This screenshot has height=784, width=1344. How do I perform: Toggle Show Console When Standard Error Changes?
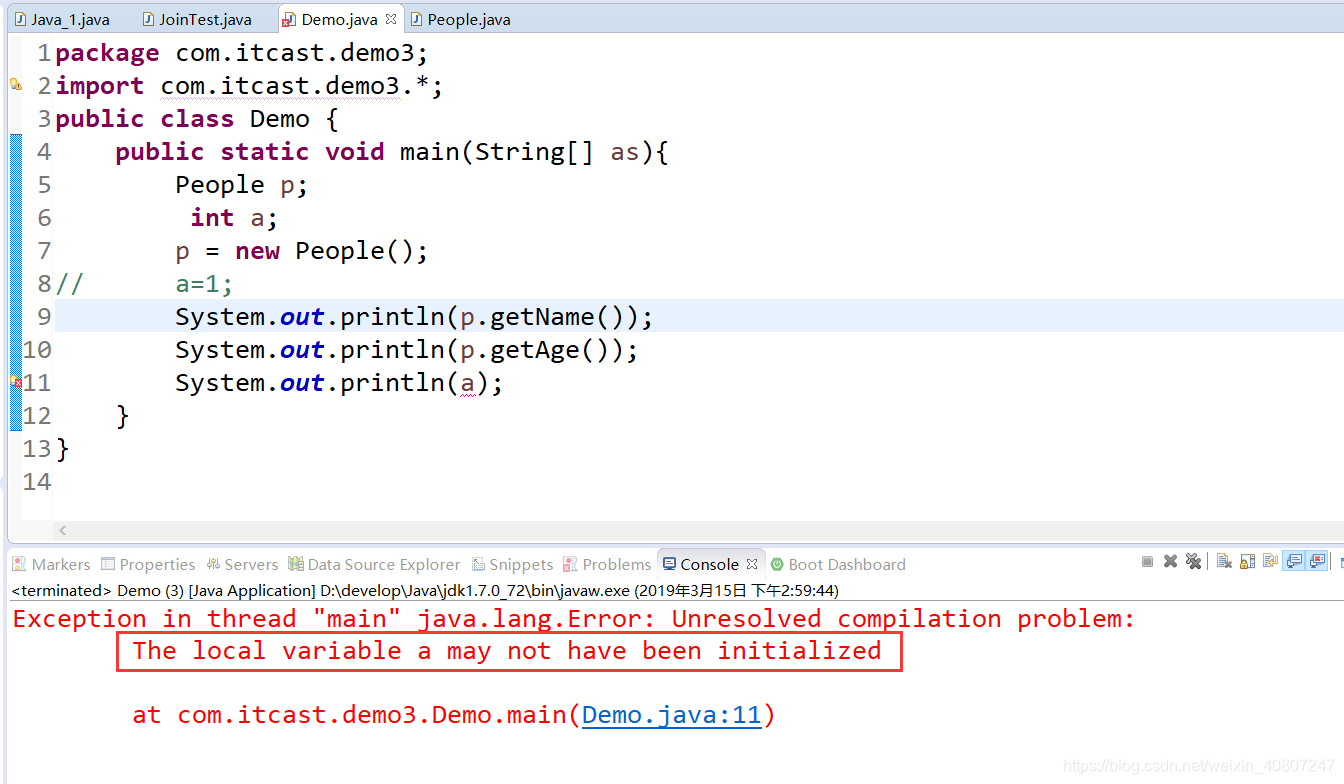(x=1317, y=561)
